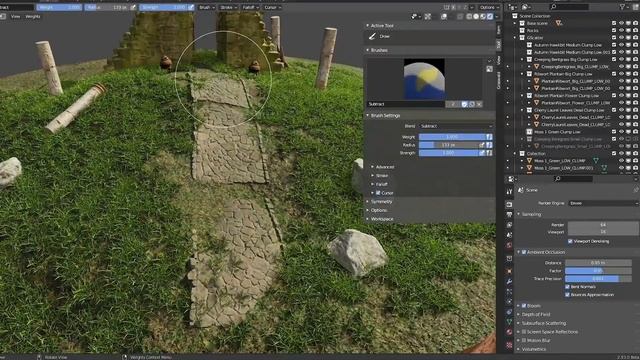This screenshot has height=360, width=640.
Task: Click the outliner search field
Action: coord(569,7)
